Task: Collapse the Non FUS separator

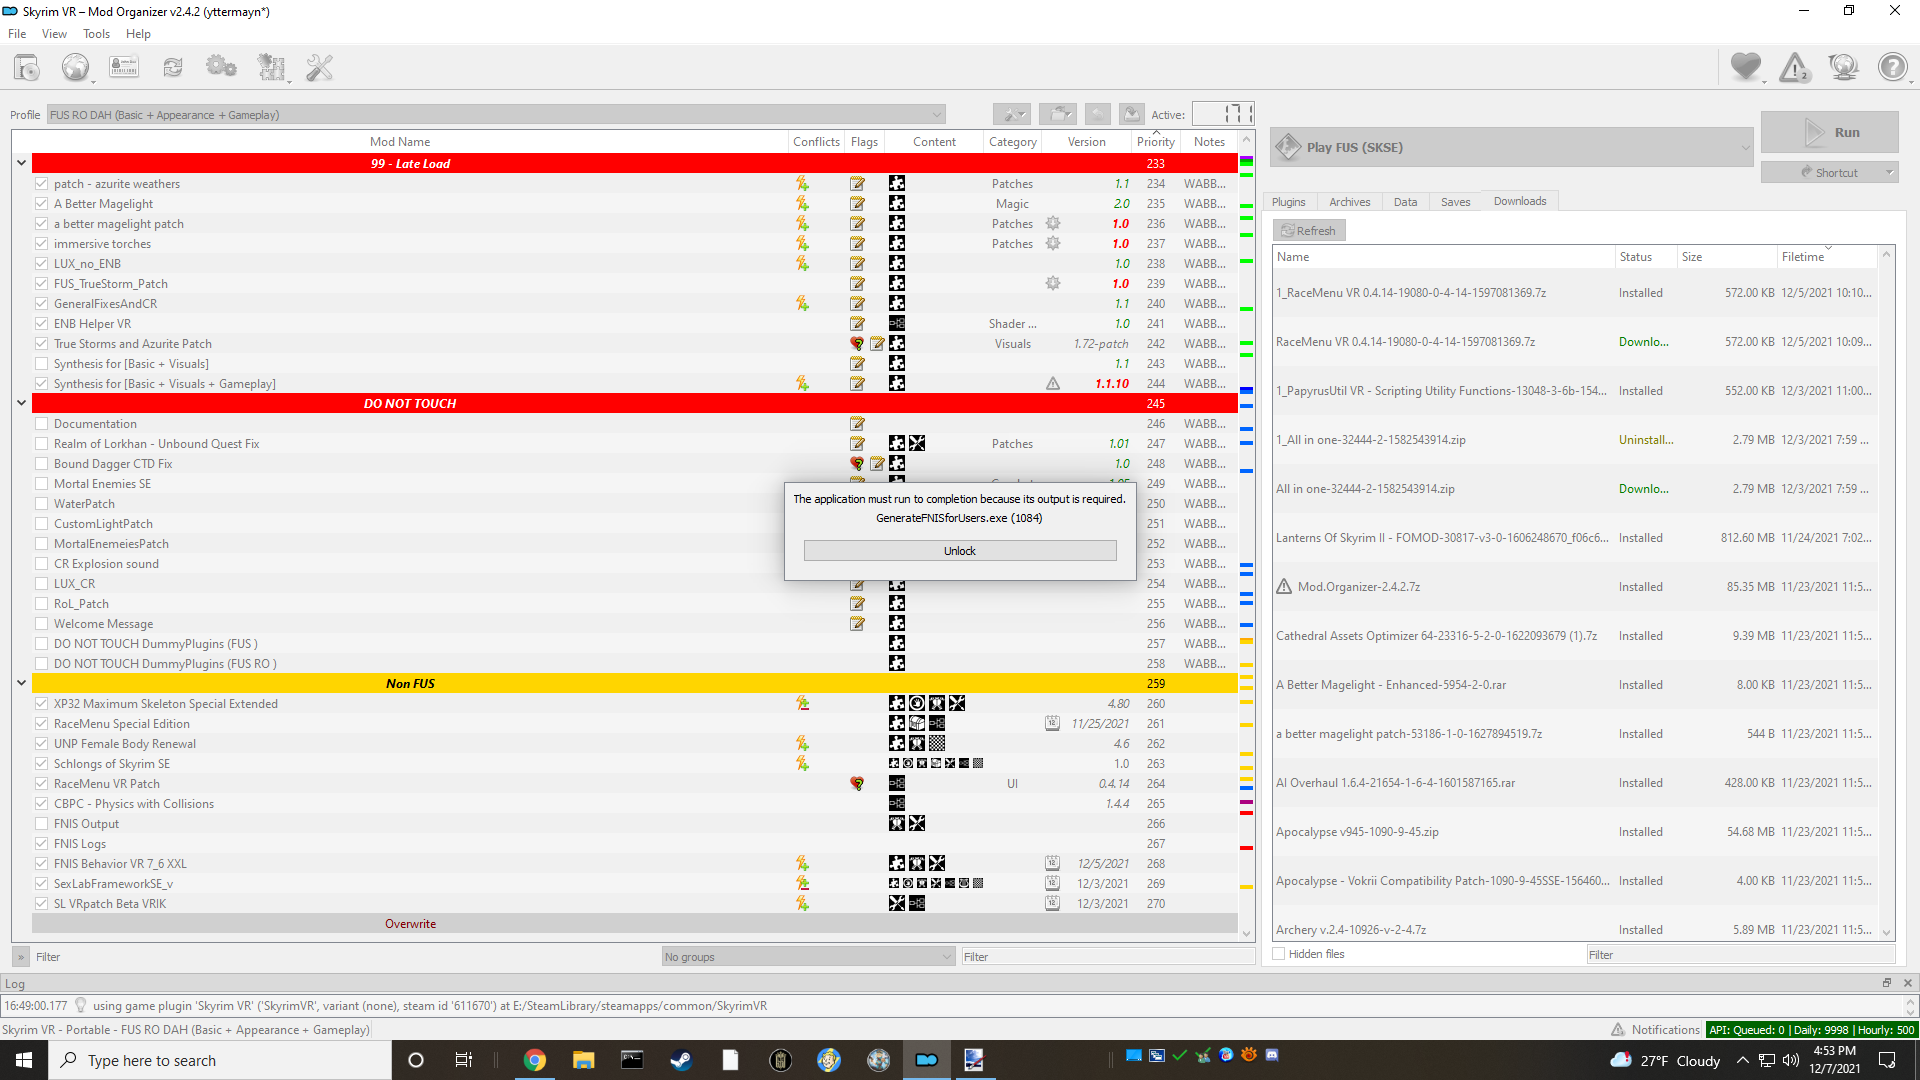Action: (21, 683)
